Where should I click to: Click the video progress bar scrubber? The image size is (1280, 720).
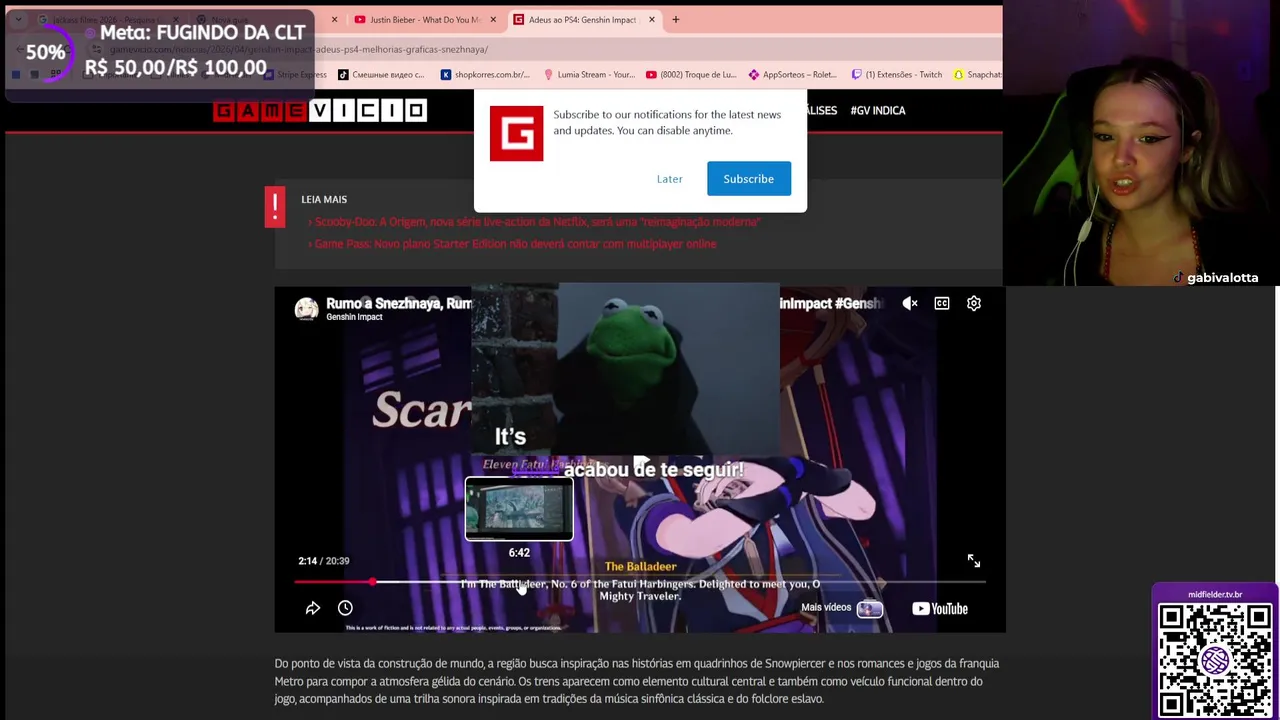[x=373, y=581]
